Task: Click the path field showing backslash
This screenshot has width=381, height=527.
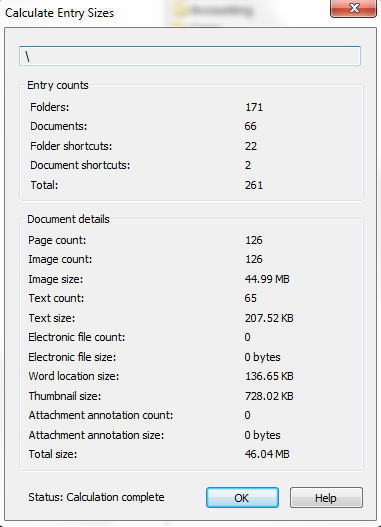Action: [x=190, y=56]
